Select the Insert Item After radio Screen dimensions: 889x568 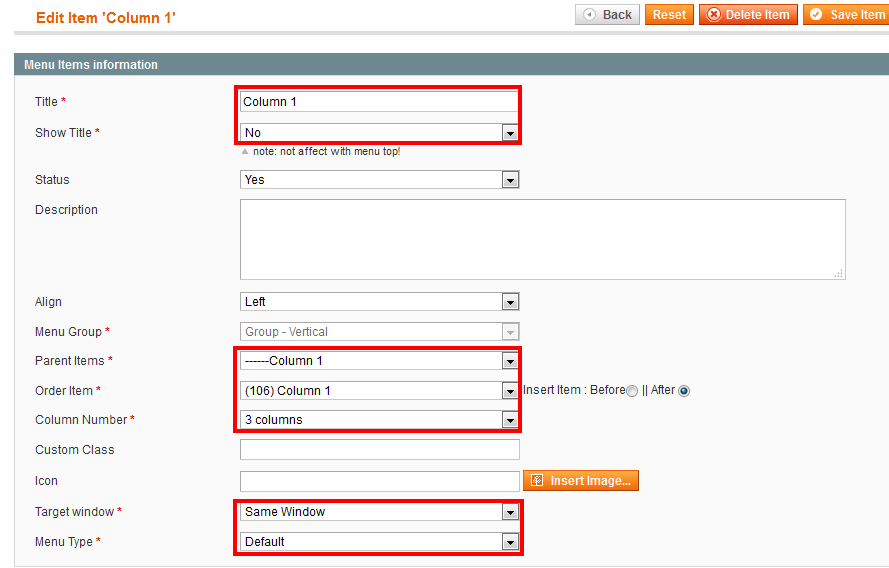click(684, 391)
